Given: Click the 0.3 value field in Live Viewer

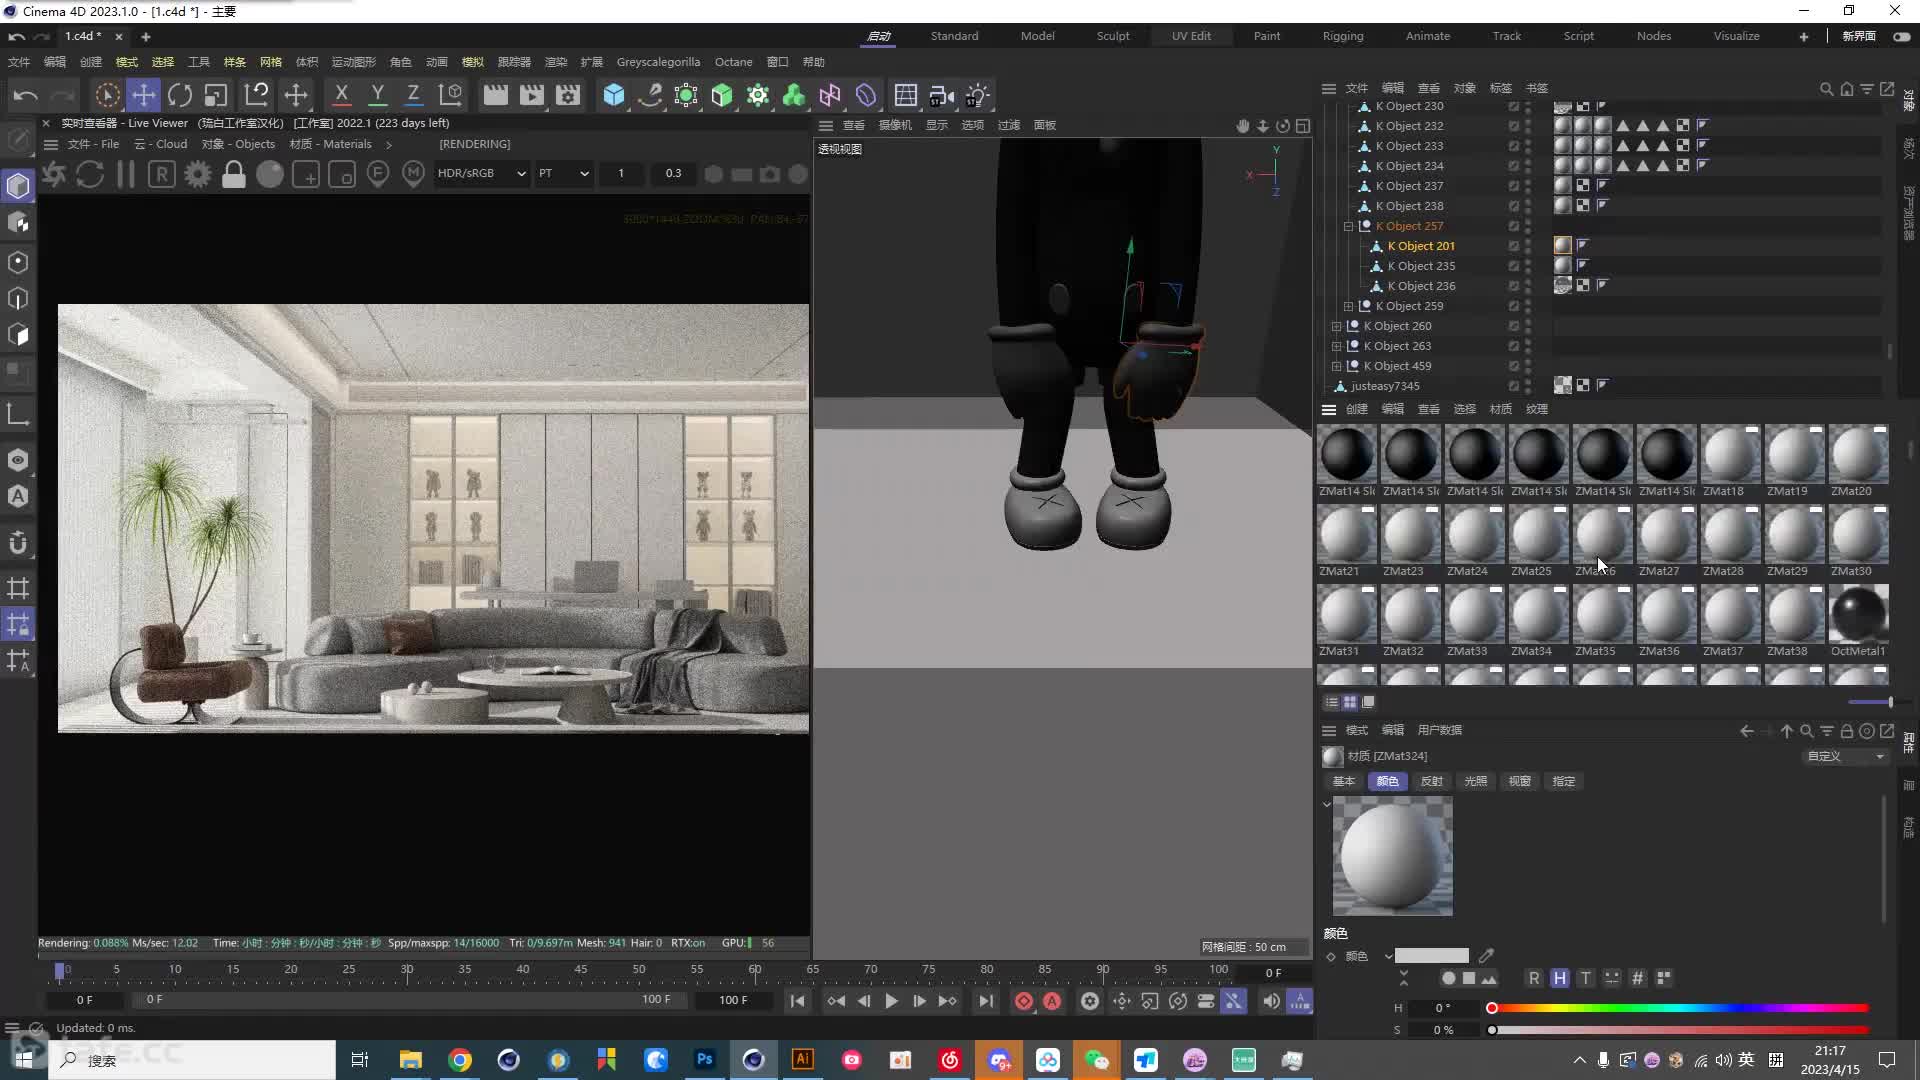Looking at the screenshot, I should coord(673,173).
